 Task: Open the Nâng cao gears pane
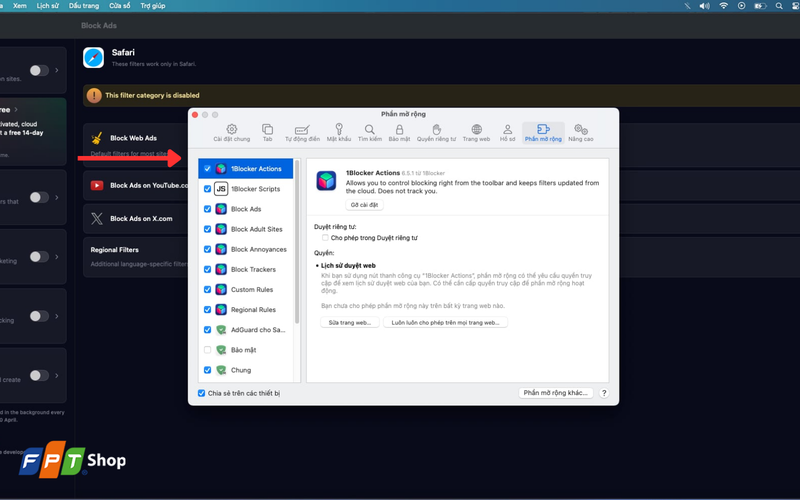tap(581, 133)
